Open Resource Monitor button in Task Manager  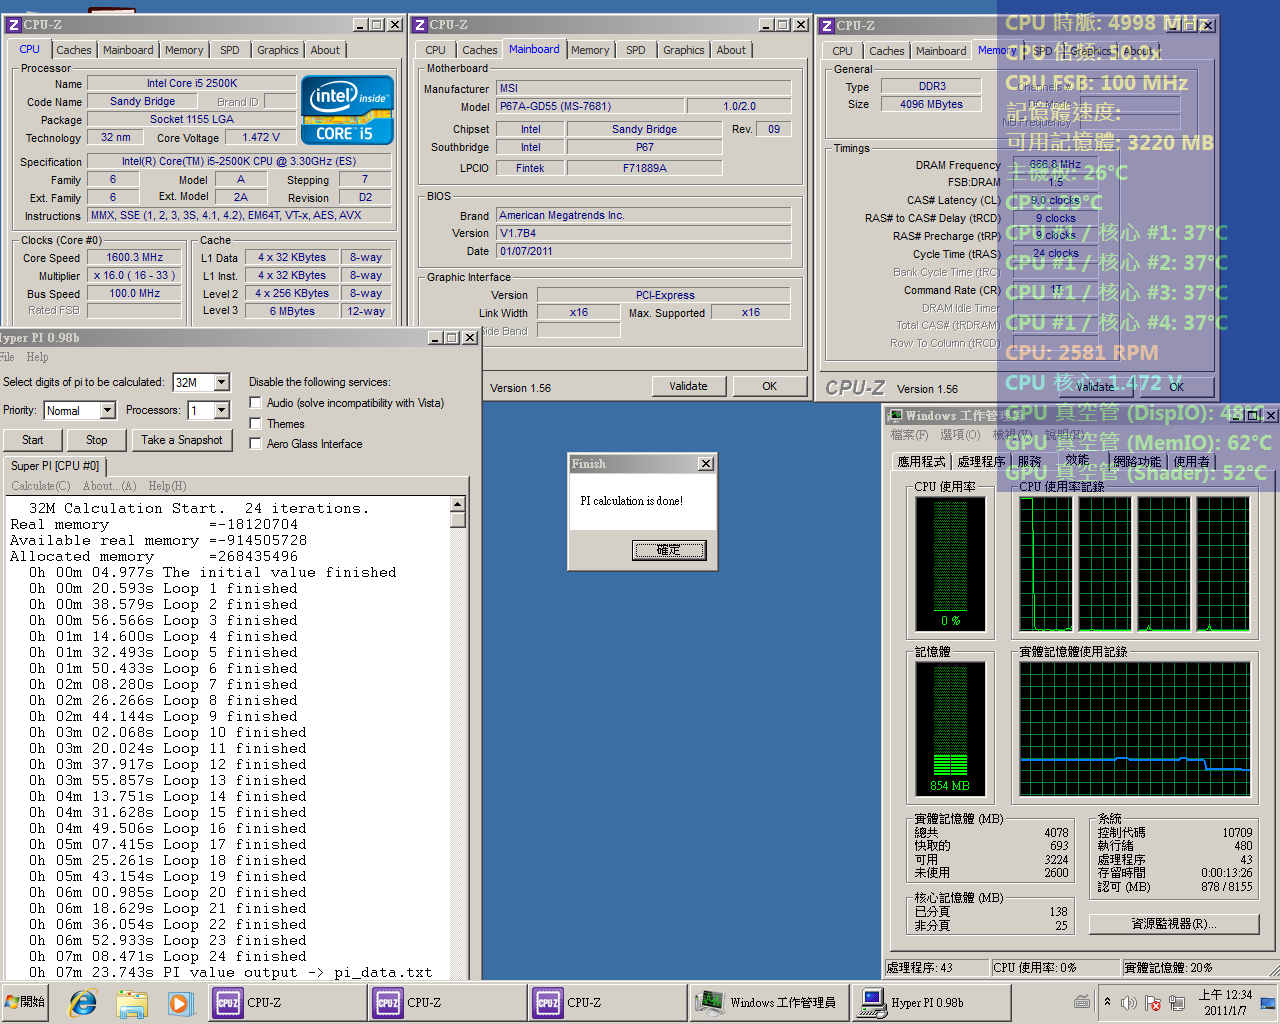(1174, 924)
